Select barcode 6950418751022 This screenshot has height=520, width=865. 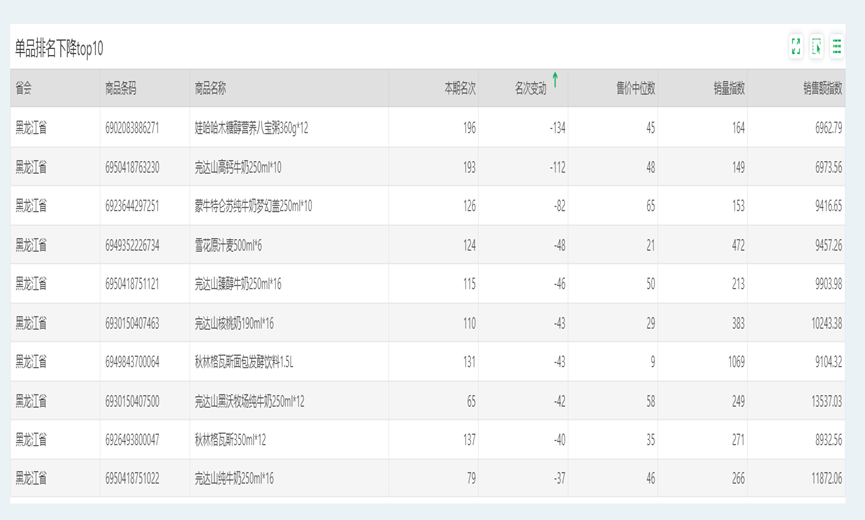(132, 478)
